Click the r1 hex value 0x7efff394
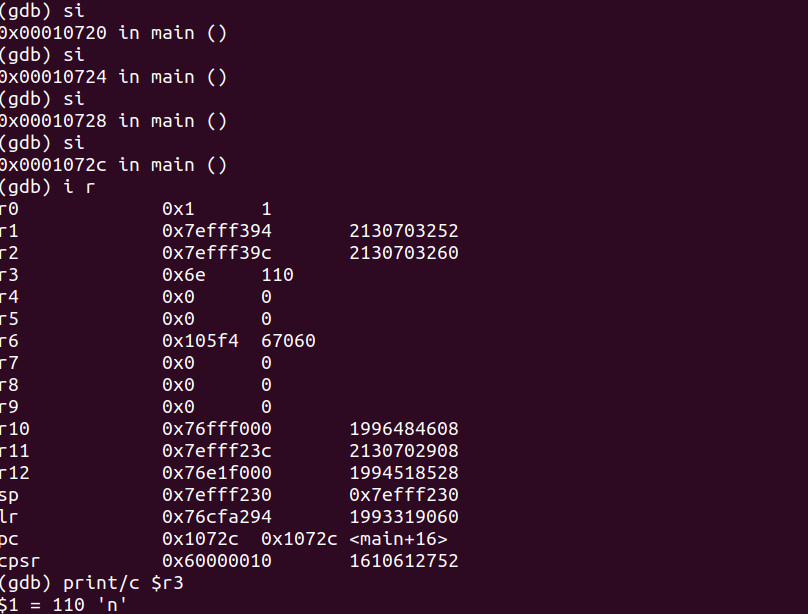The height and width of the screenshot is (614, 808). tap(217, 231)
